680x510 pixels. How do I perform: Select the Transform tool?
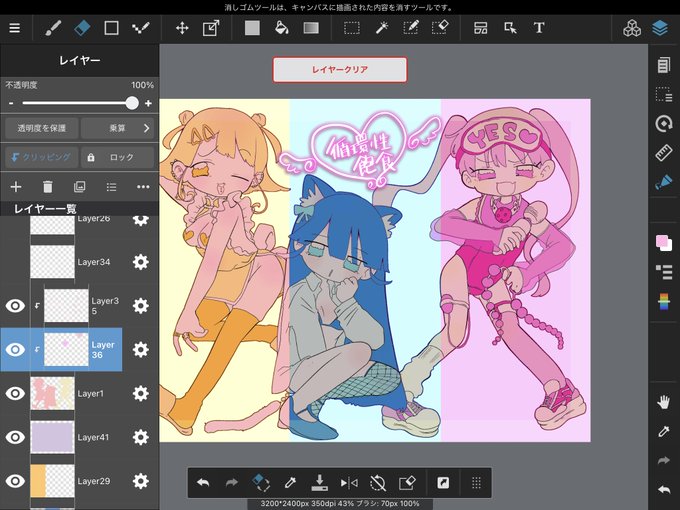211,28
